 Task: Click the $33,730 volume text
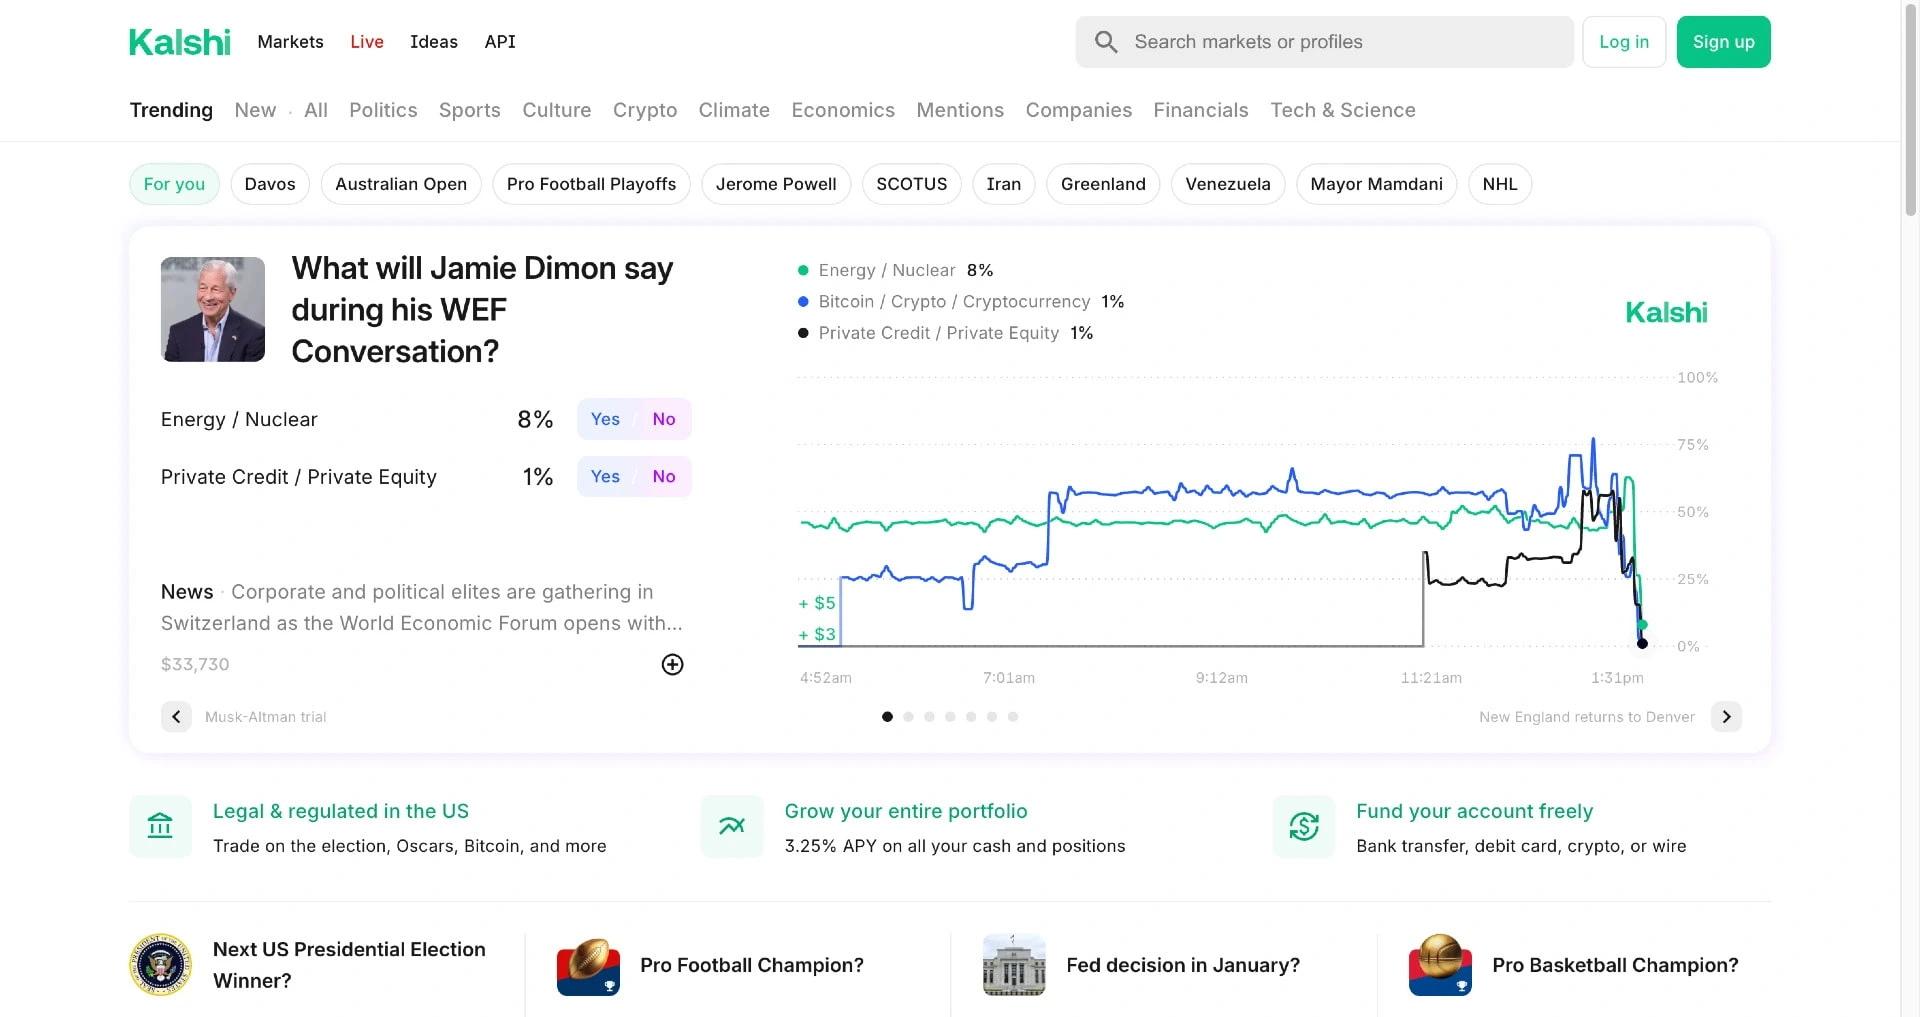point(195,665)
